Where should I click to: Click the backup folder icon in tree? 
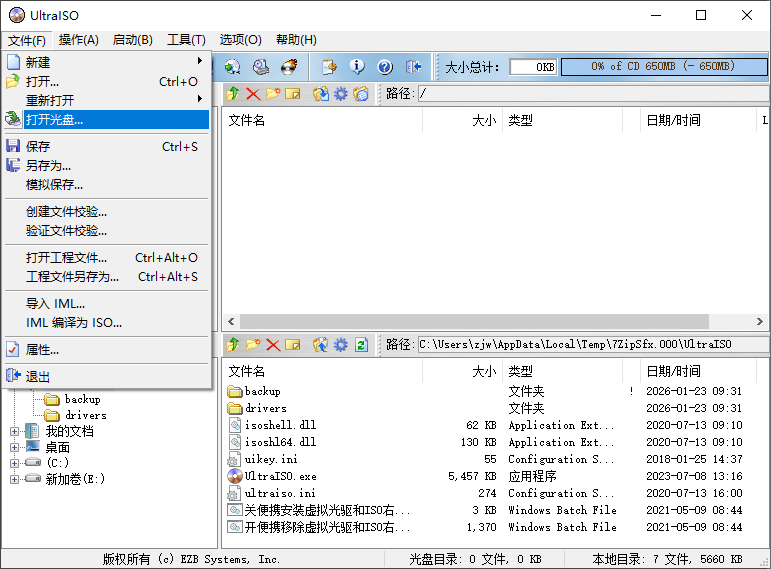(52, 399)
